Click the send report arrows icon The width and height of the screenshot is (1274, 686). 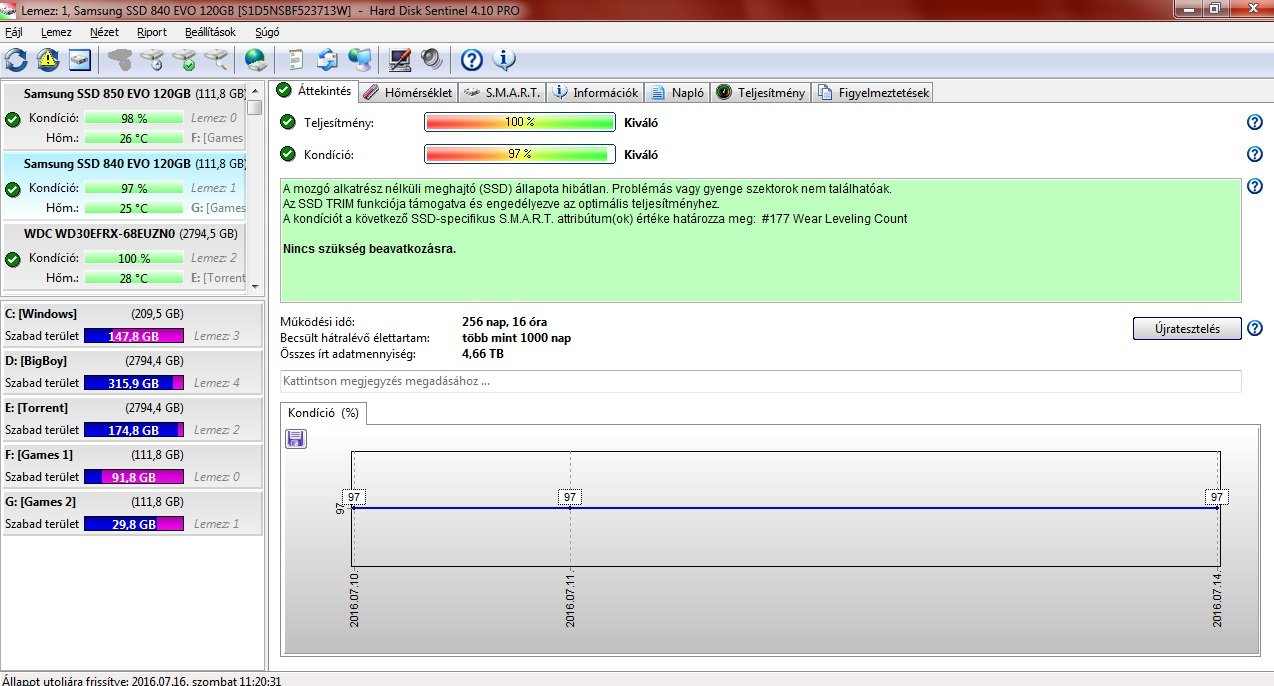(327, 59)
